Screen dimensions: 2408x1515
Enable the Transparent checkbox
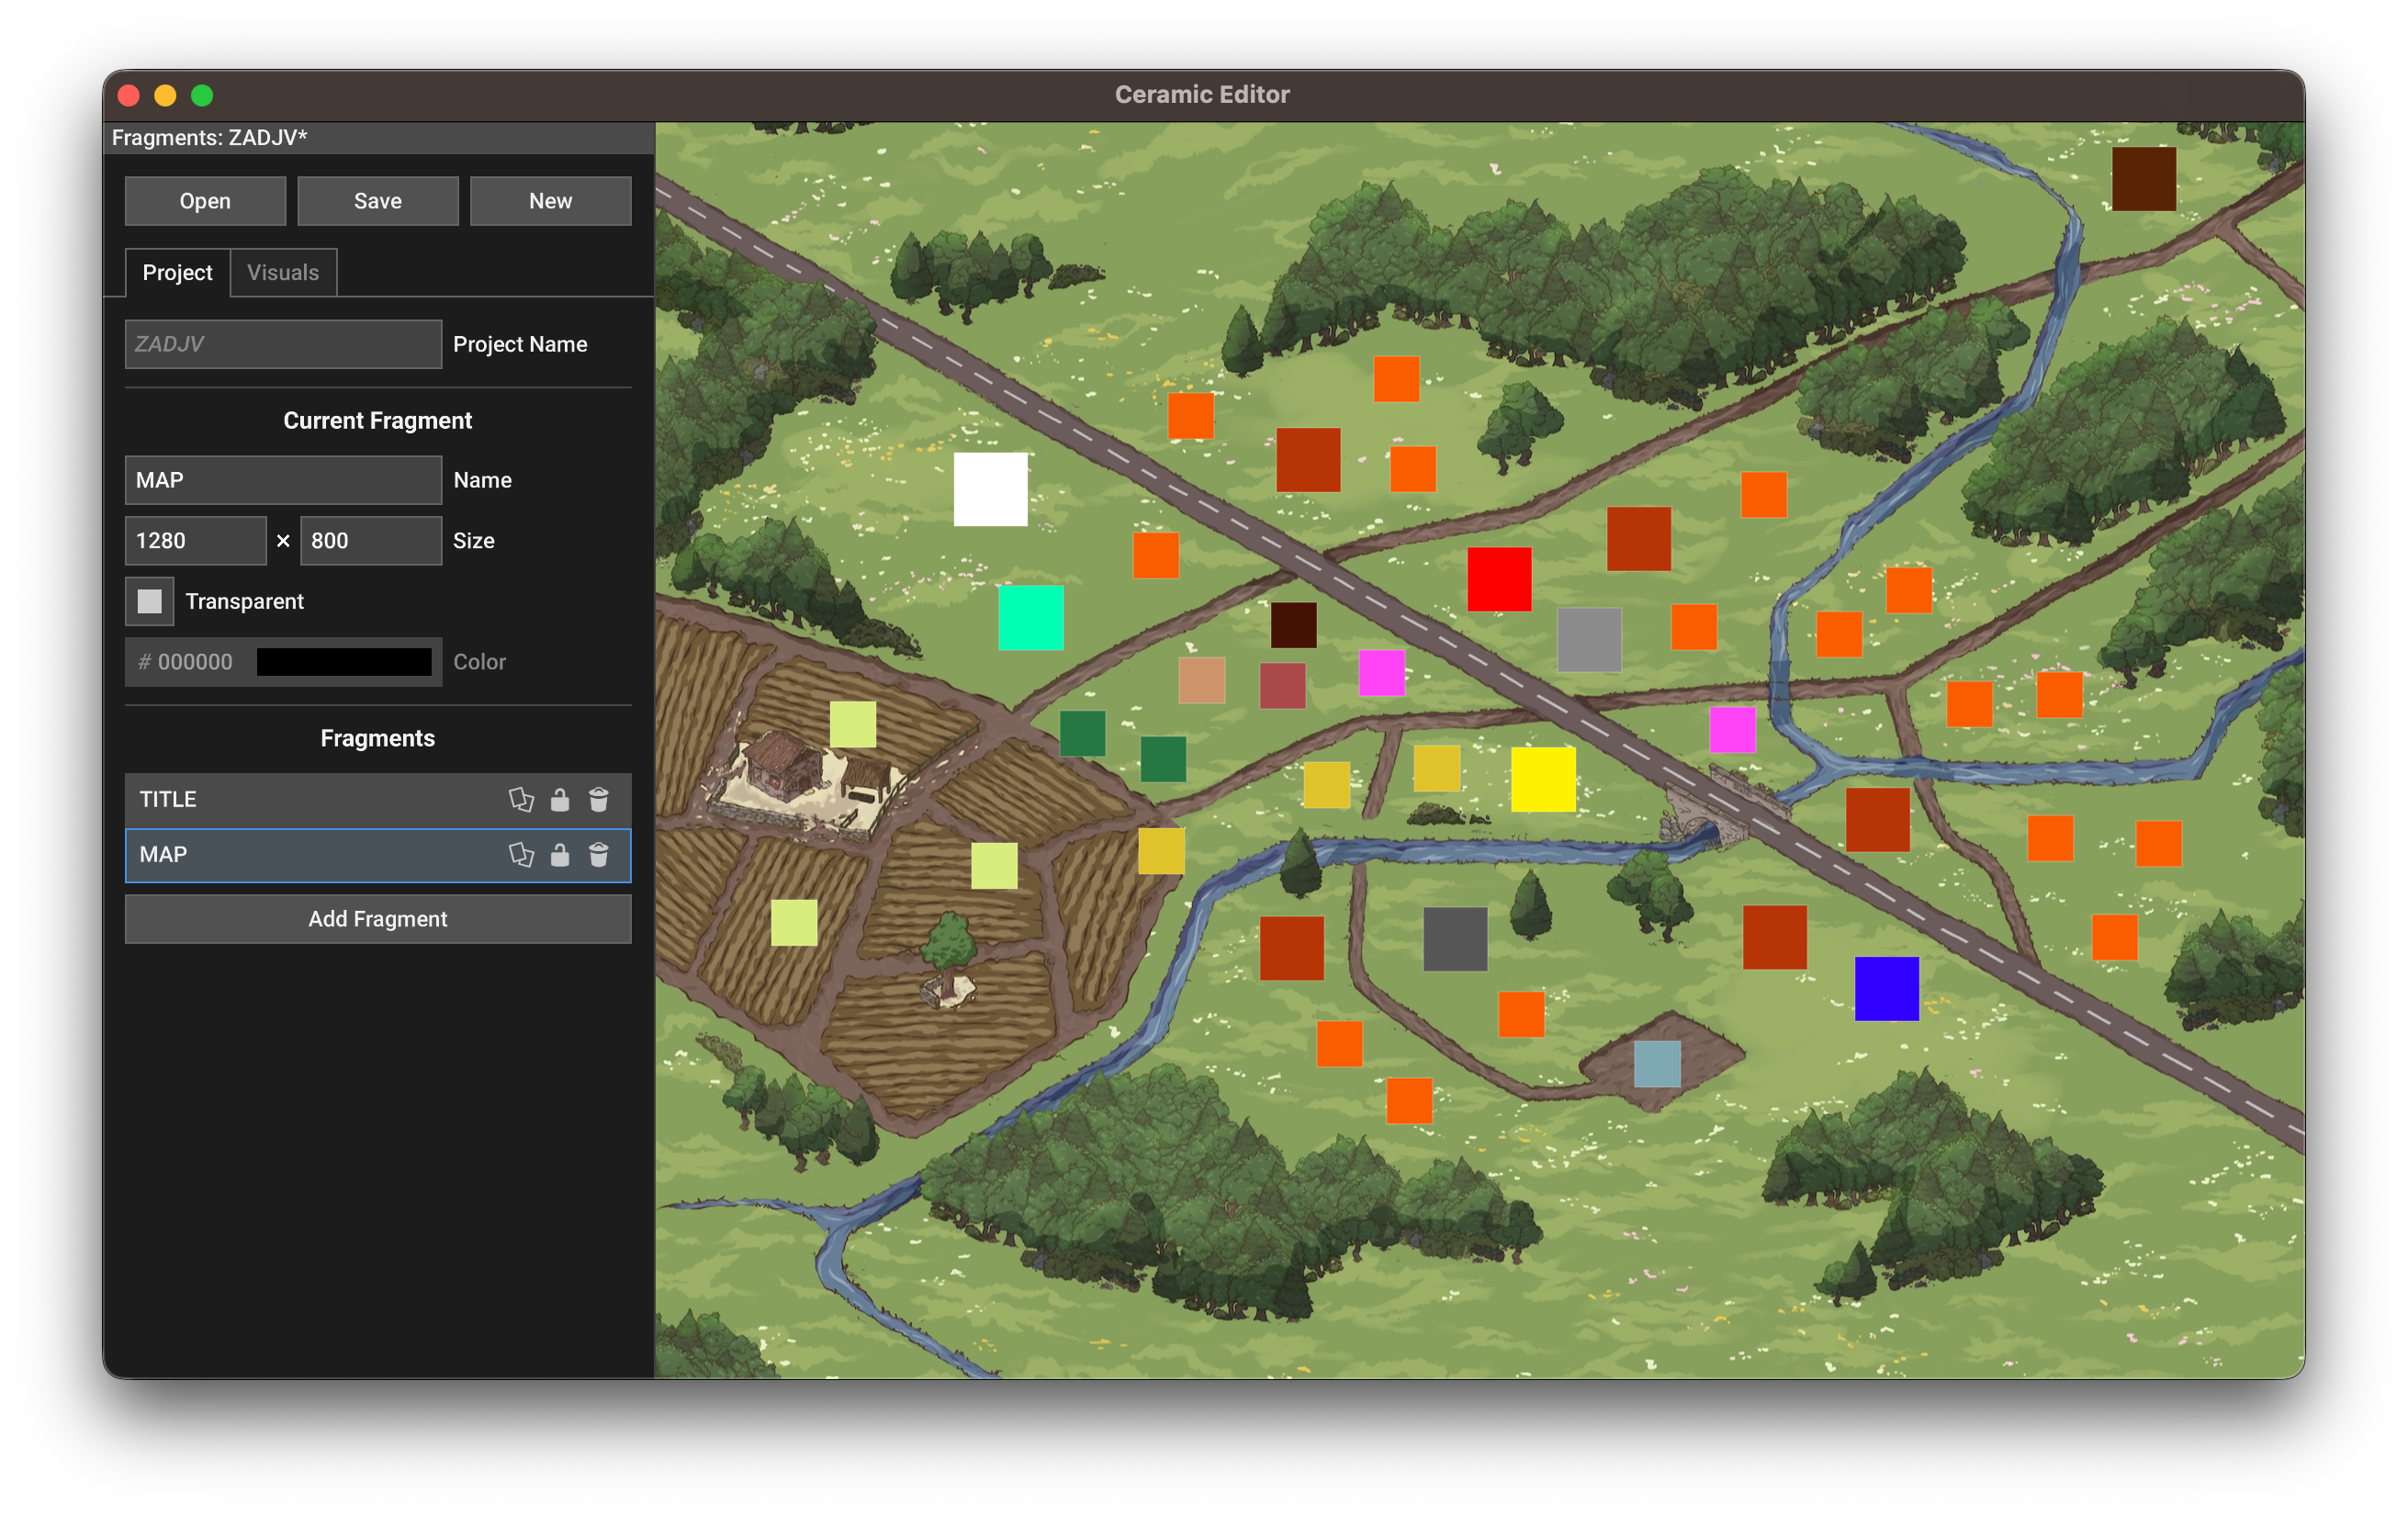pyautogui.click(x=149, y=601)
